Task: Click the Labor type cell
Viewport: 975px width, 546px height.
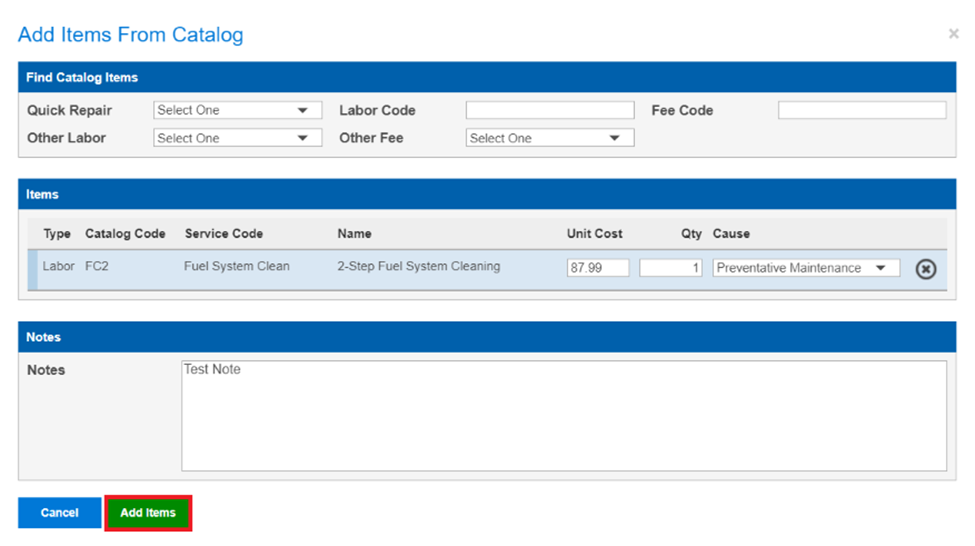Action: click(58, 266)
